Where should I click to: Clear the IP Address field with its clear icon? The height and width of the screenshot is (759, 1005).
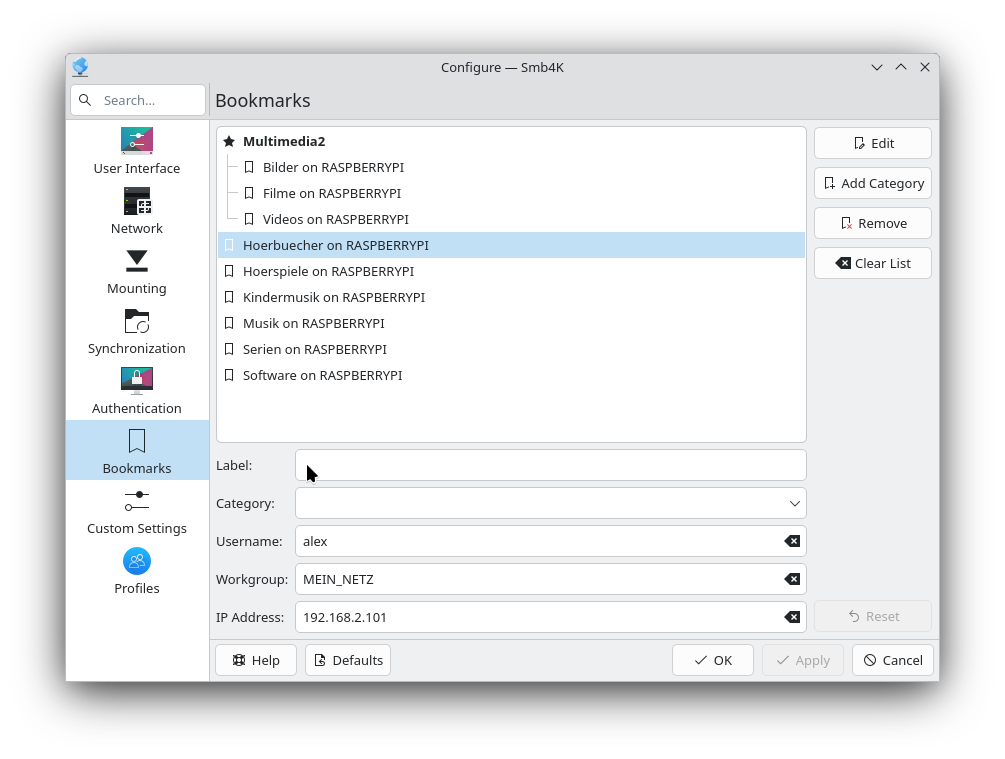(793, 617)
